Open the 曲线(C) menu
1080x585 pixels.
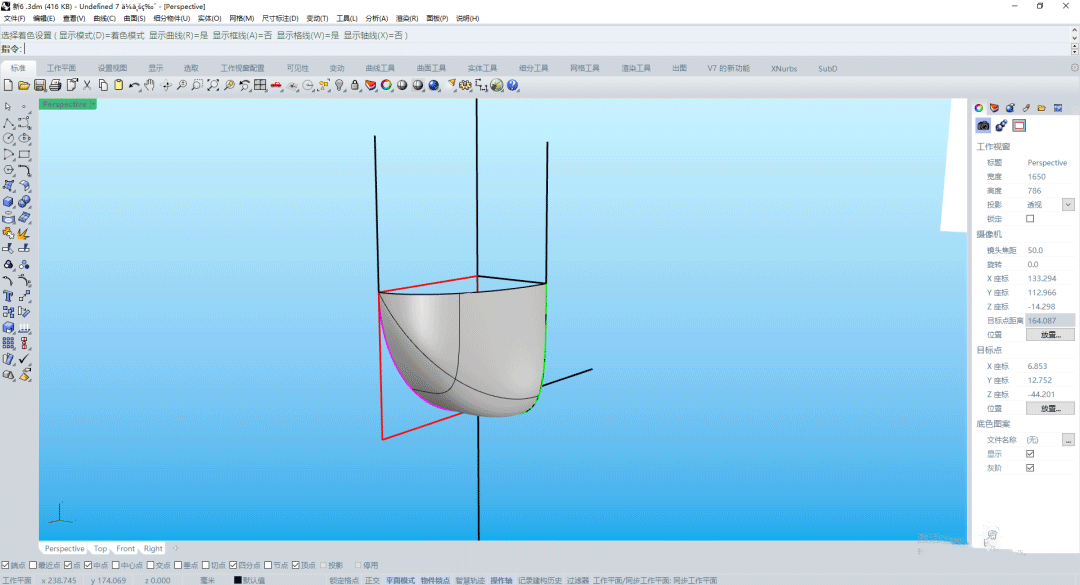click(x=104, y=18)
